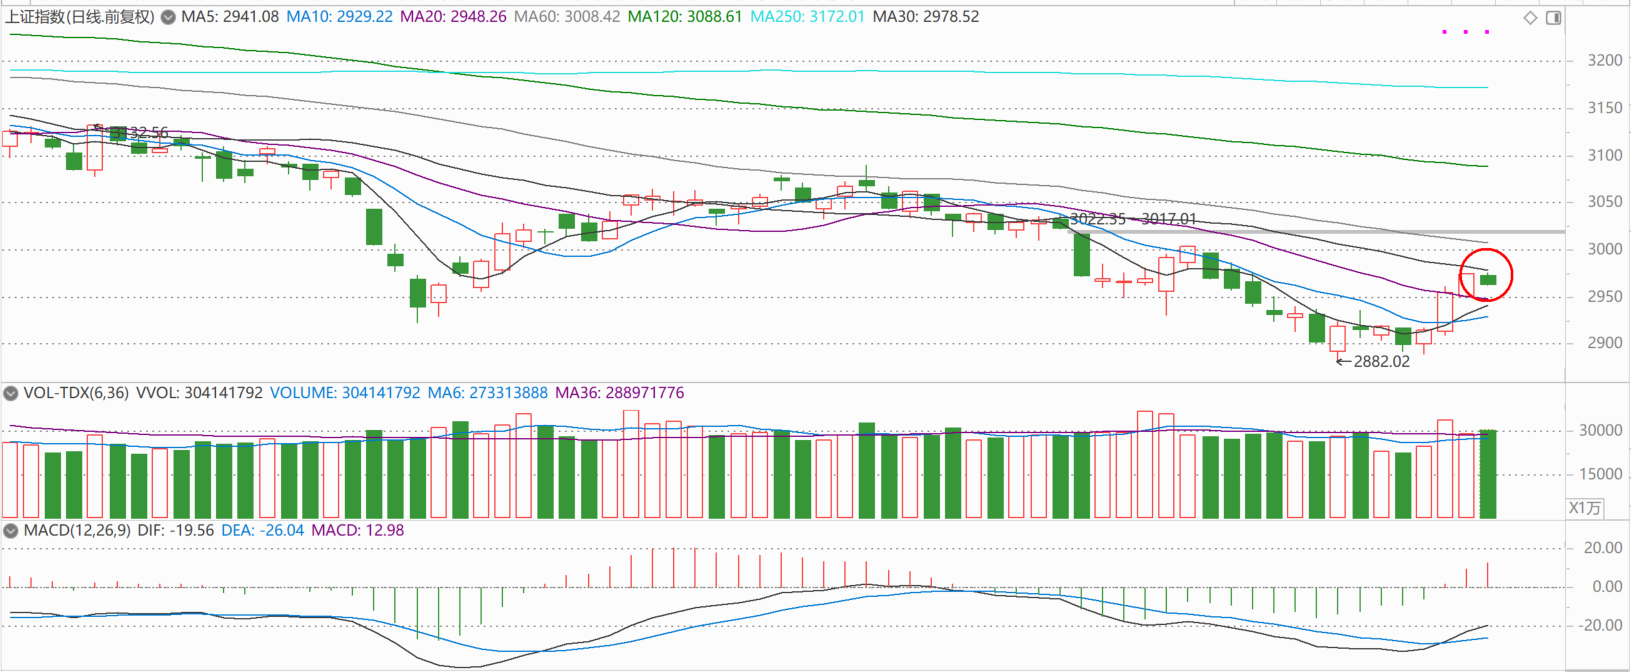The image size is (1631, 672).
Task: Click the 3132.56 high price annotation
Action: tap(139, 133)
